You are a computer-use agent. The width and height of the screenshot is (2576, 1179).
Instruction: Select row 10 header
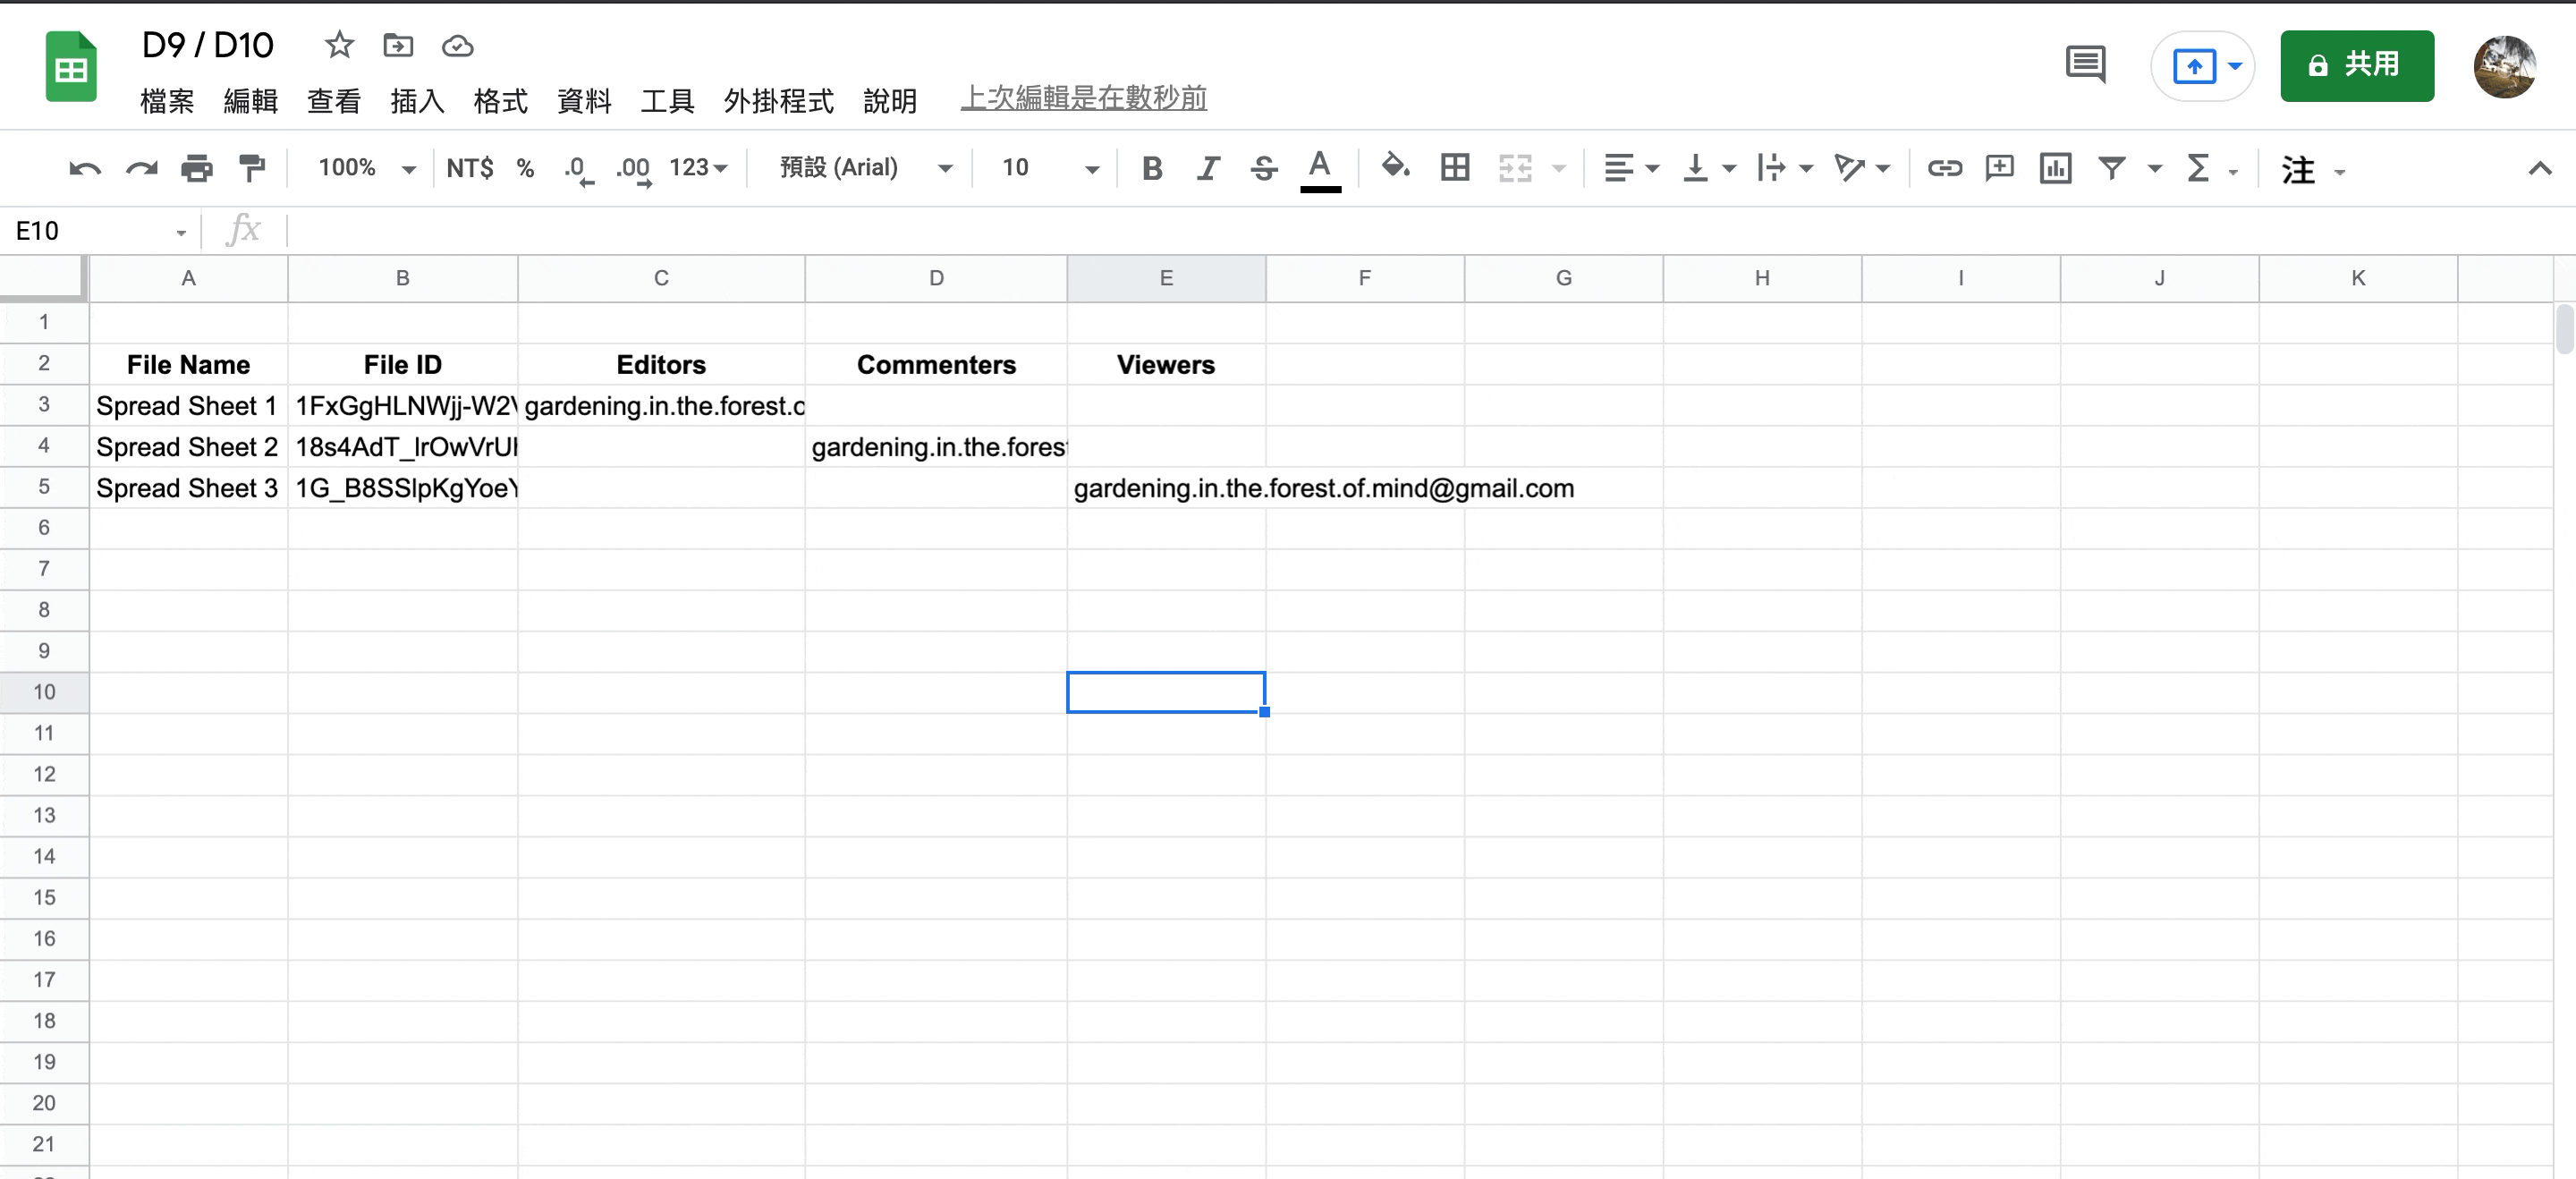pyautogui.click(x=44, y=692)
